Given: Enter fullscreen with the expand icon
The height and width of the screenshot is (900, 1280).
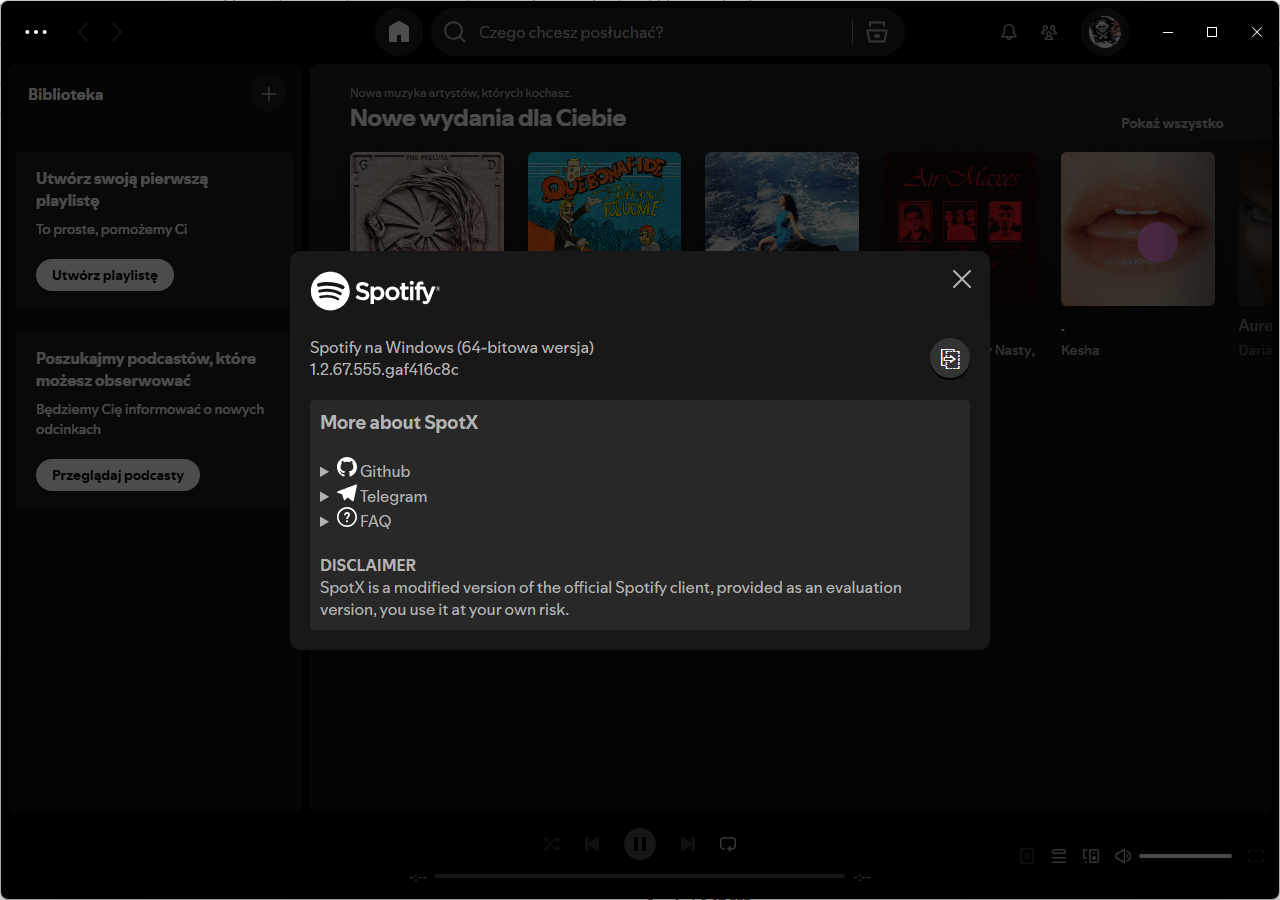Looking at the screenshot, I should 1257,856.
